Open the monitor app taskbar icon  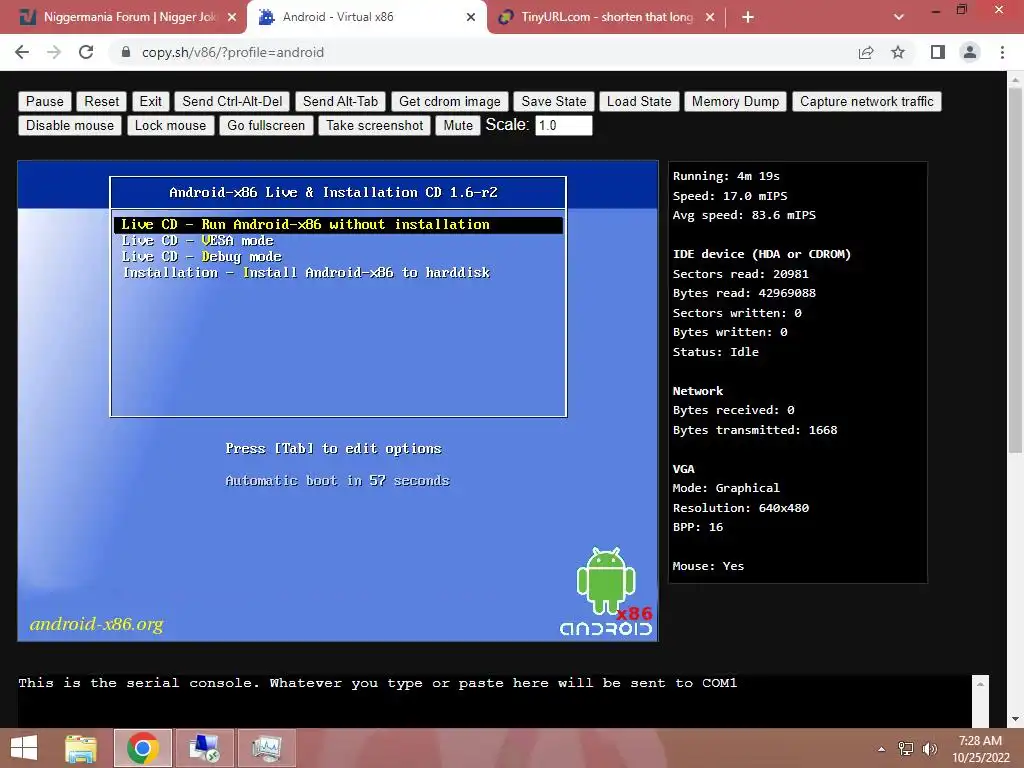266,748
